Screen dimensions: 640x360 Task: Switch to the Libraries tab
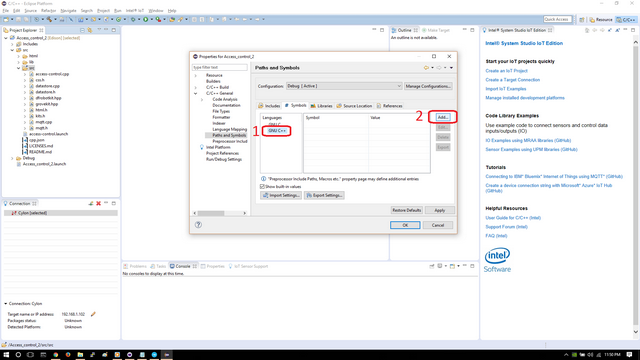click(322, 106)
